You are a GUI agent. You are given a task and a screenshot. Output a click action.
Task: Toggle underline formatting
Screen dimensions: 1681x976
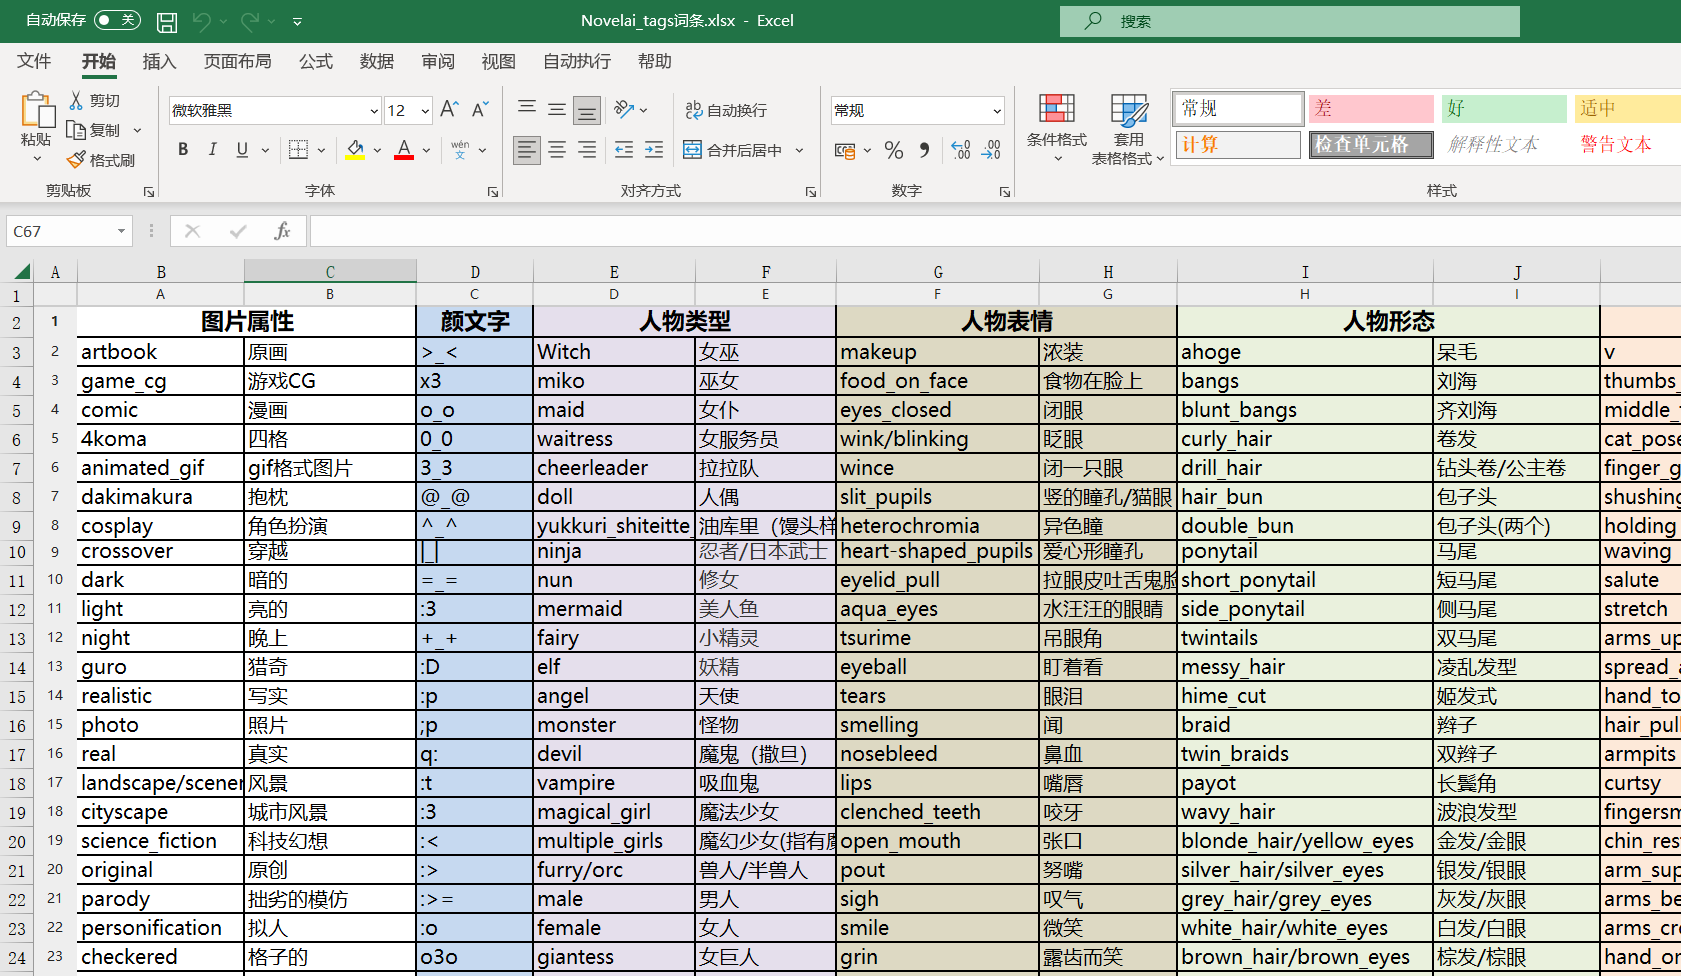click(x=242, y=150)
